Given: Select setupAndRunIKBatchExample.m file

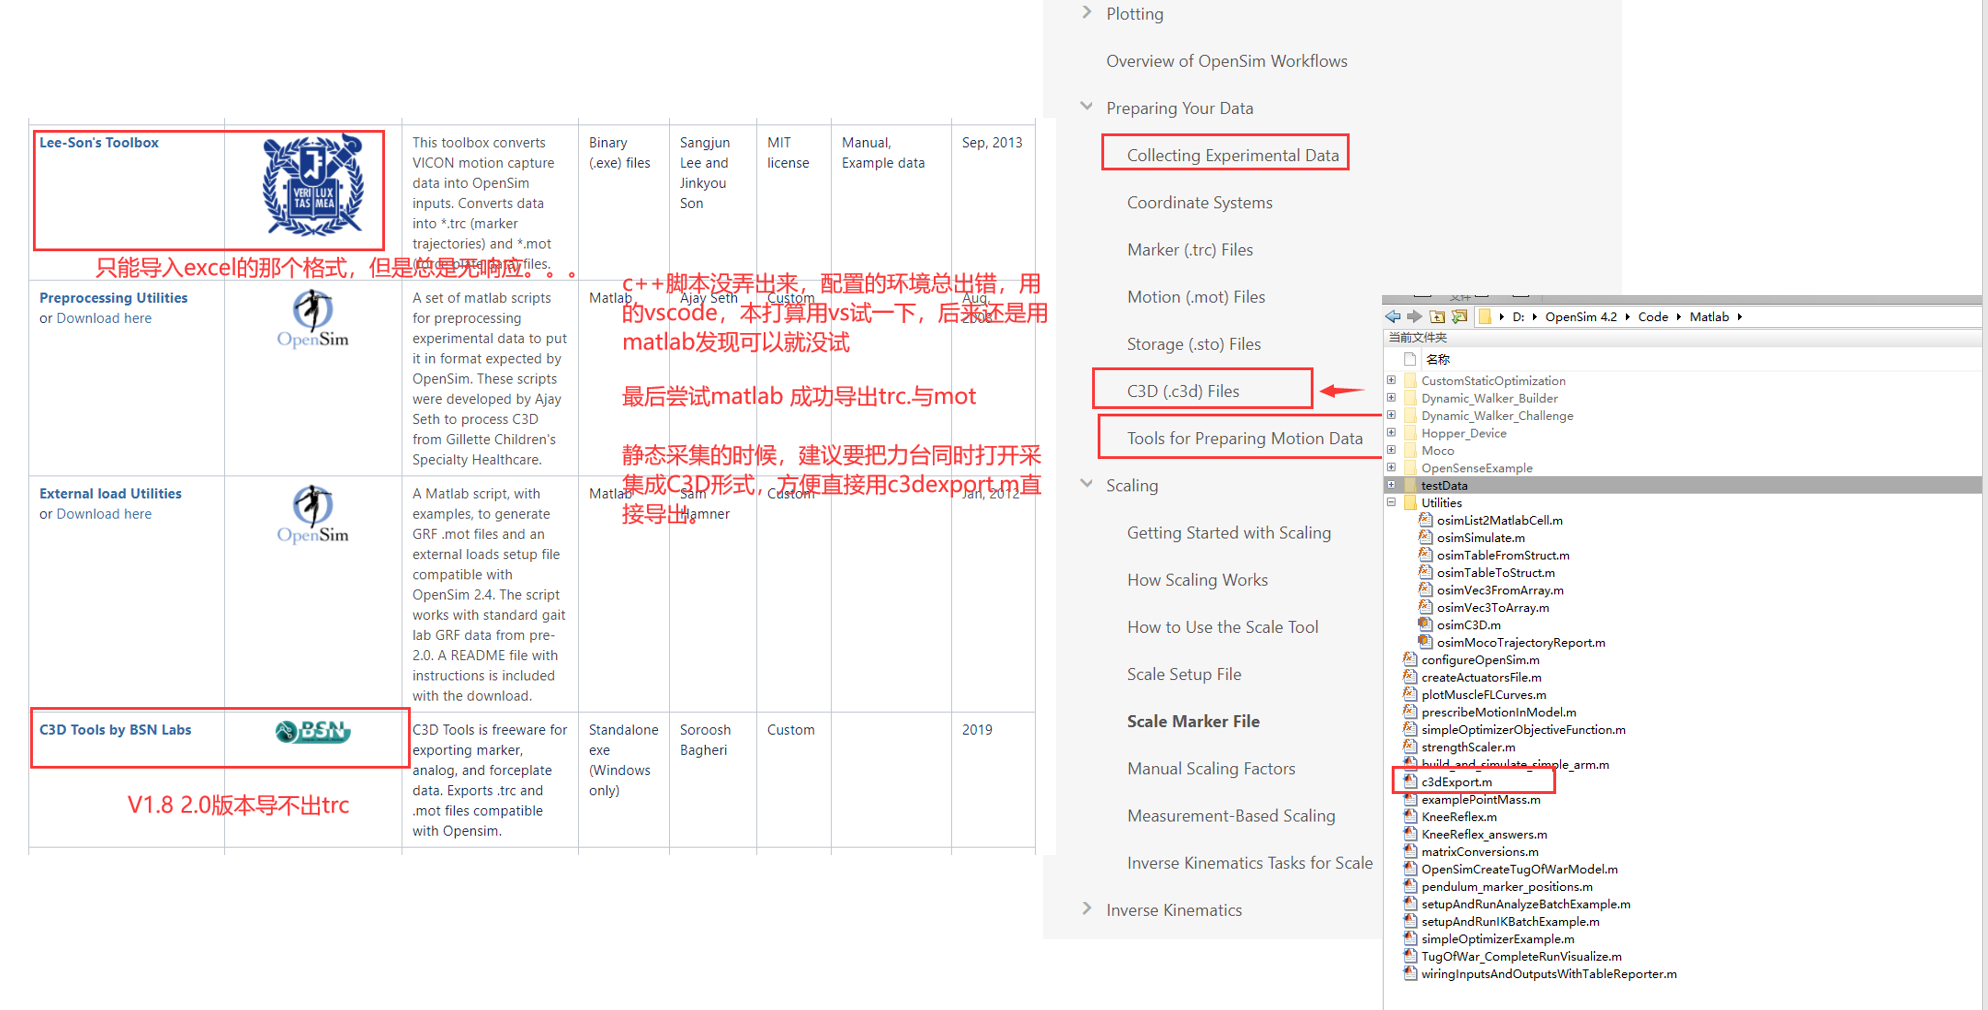Looking at the screenshot, I should click(1510, 921).
